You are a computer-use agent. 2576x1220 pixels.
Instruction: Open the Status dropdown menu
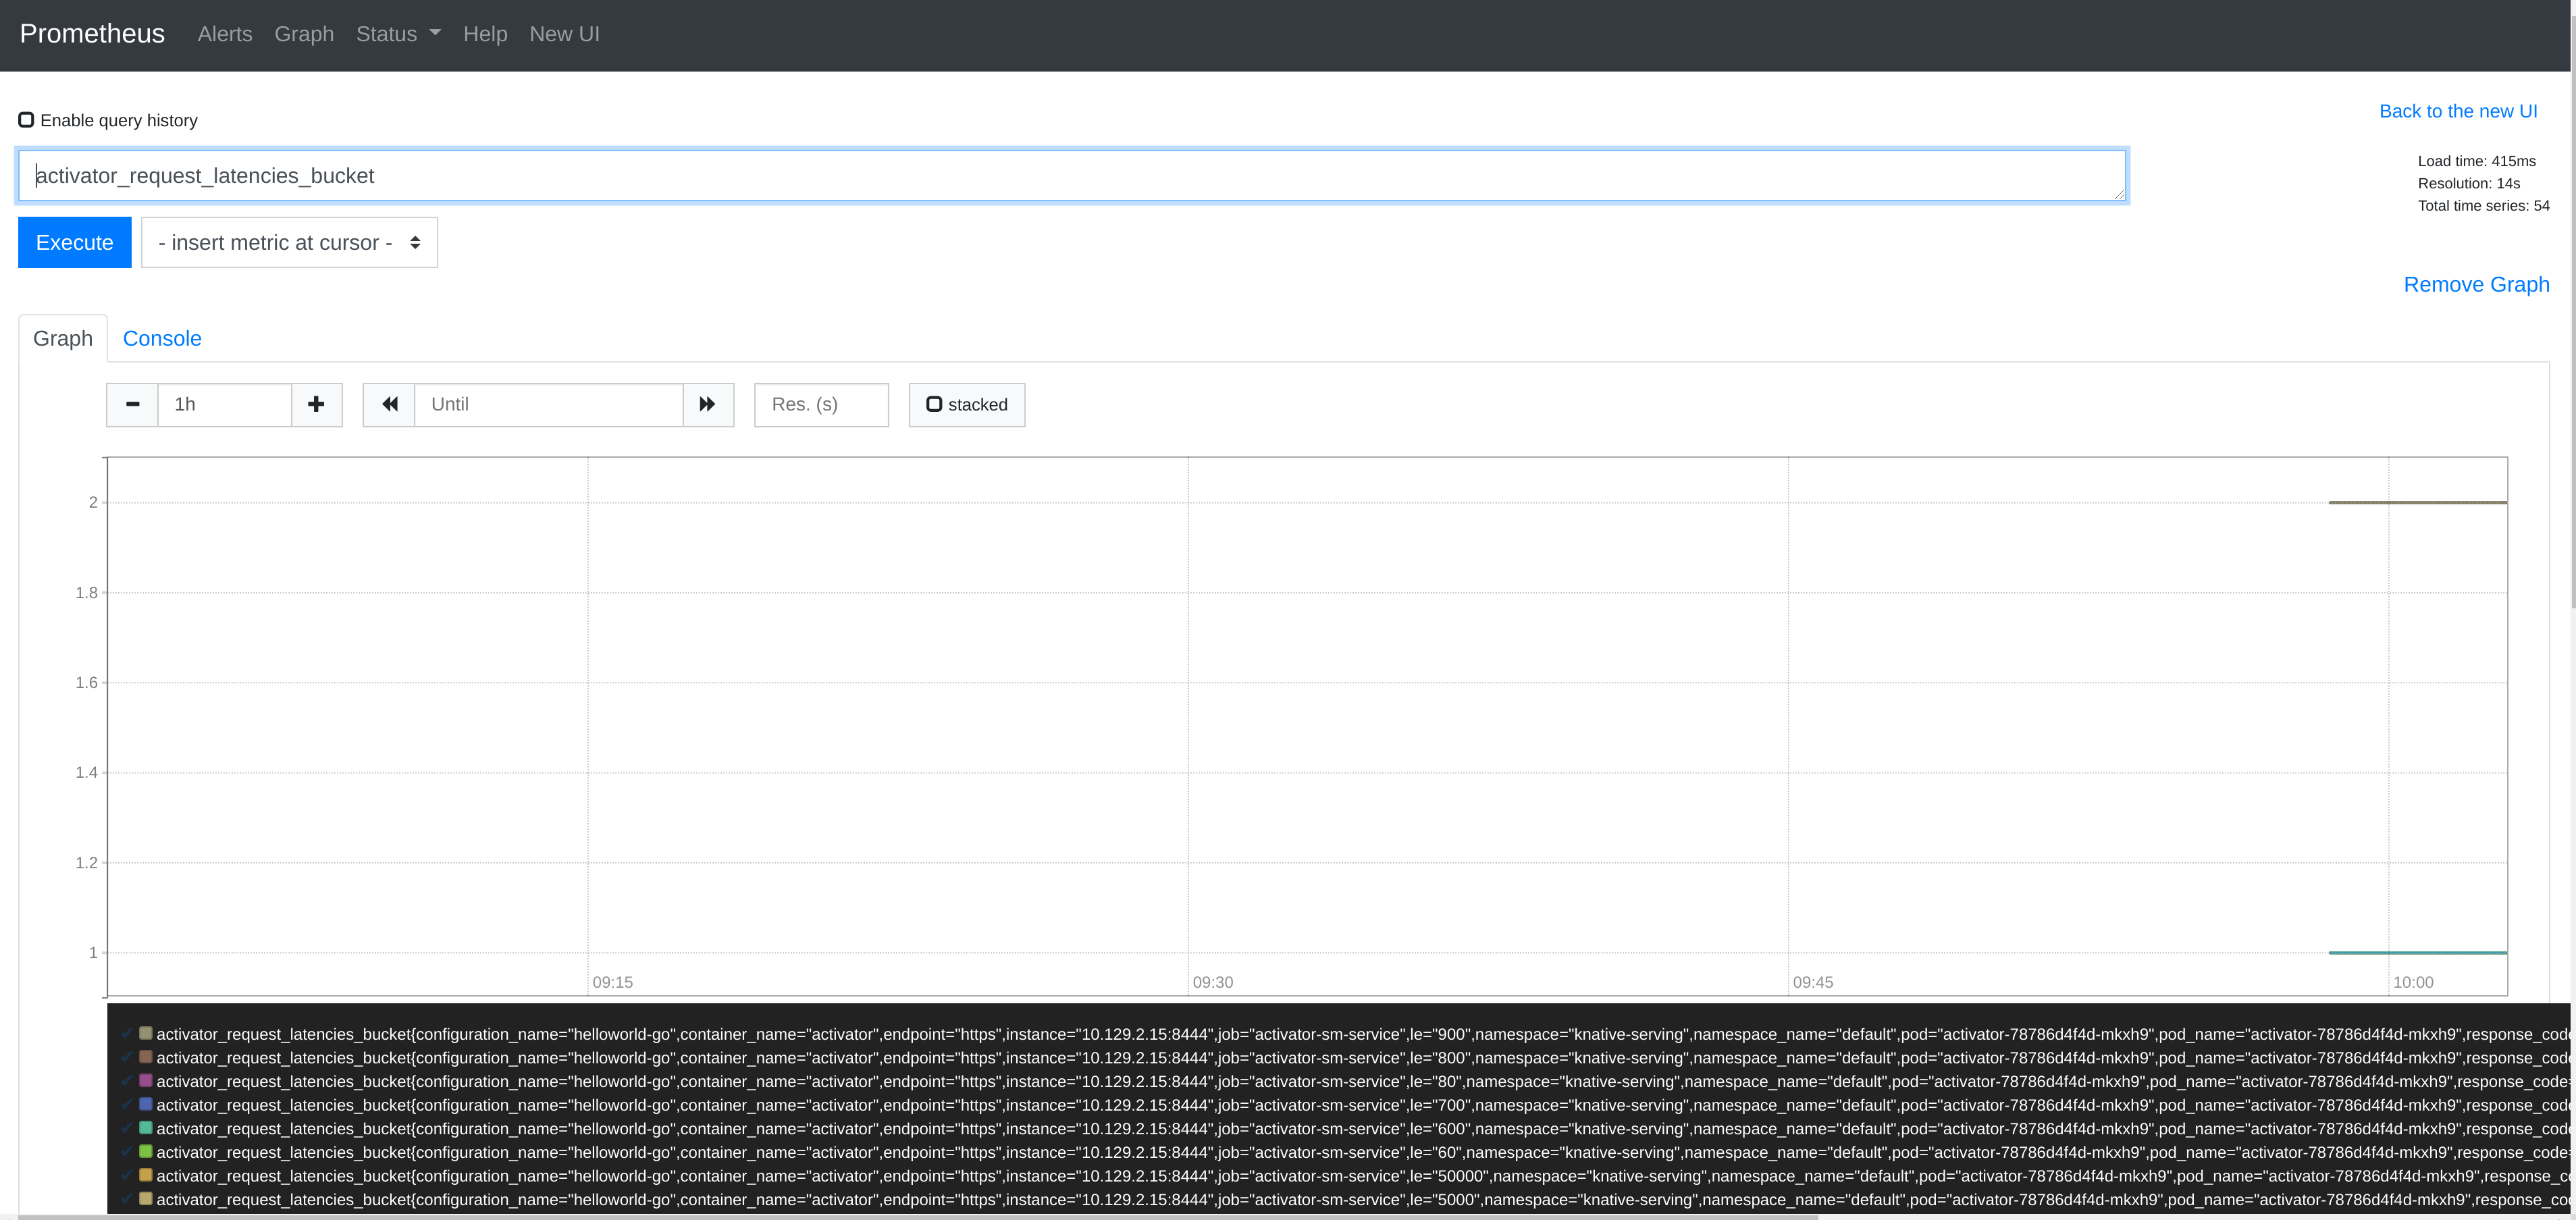pos(397,33)
